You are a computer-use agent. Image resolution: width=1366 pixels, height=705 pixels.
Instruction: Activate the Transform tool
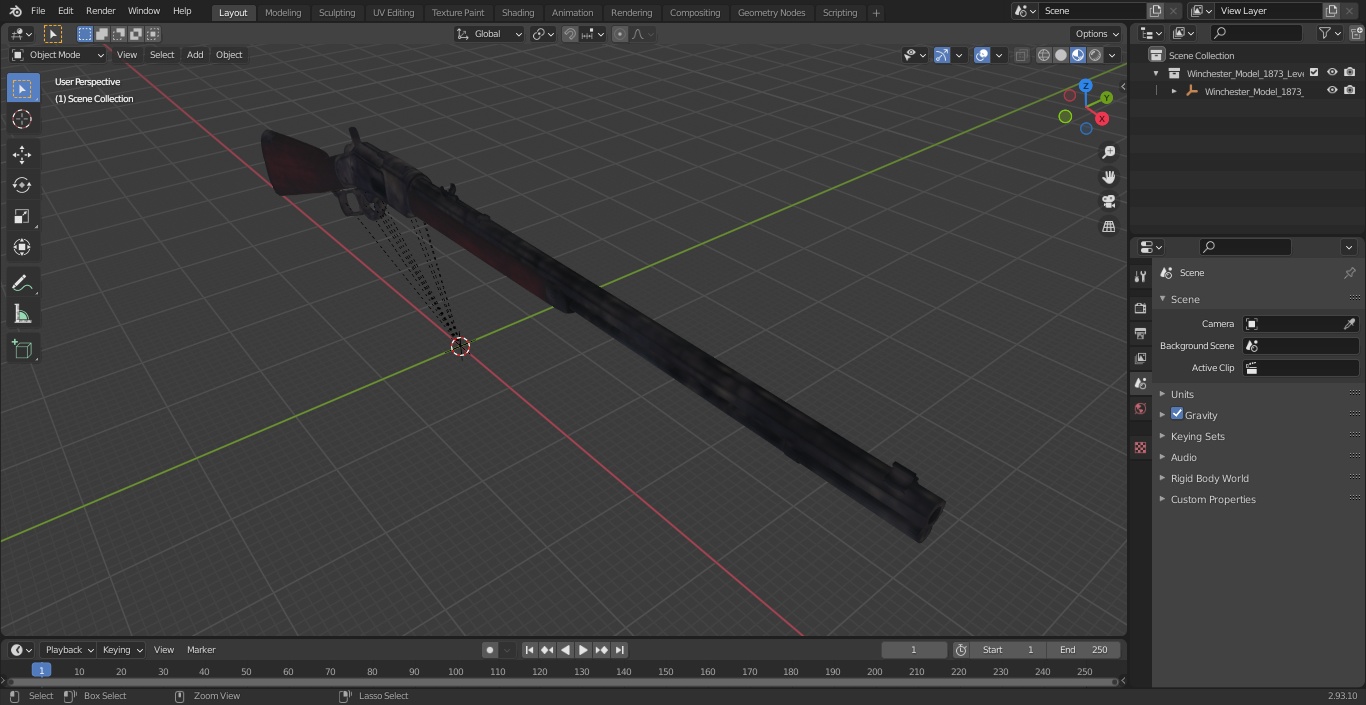[x=22, y=247]
